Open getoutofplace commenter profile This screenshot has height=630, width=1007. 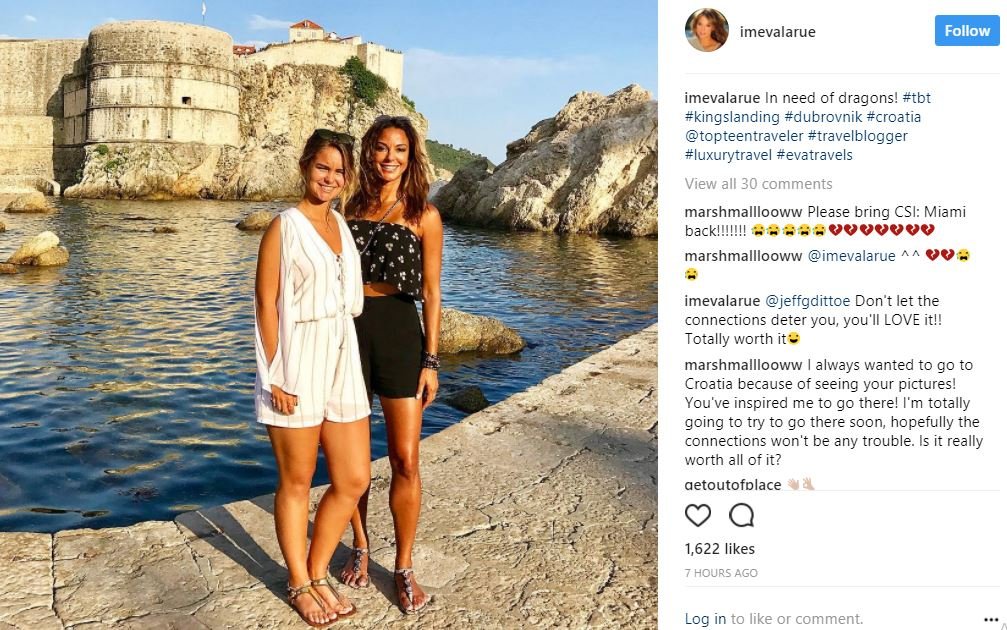(732, 485)
